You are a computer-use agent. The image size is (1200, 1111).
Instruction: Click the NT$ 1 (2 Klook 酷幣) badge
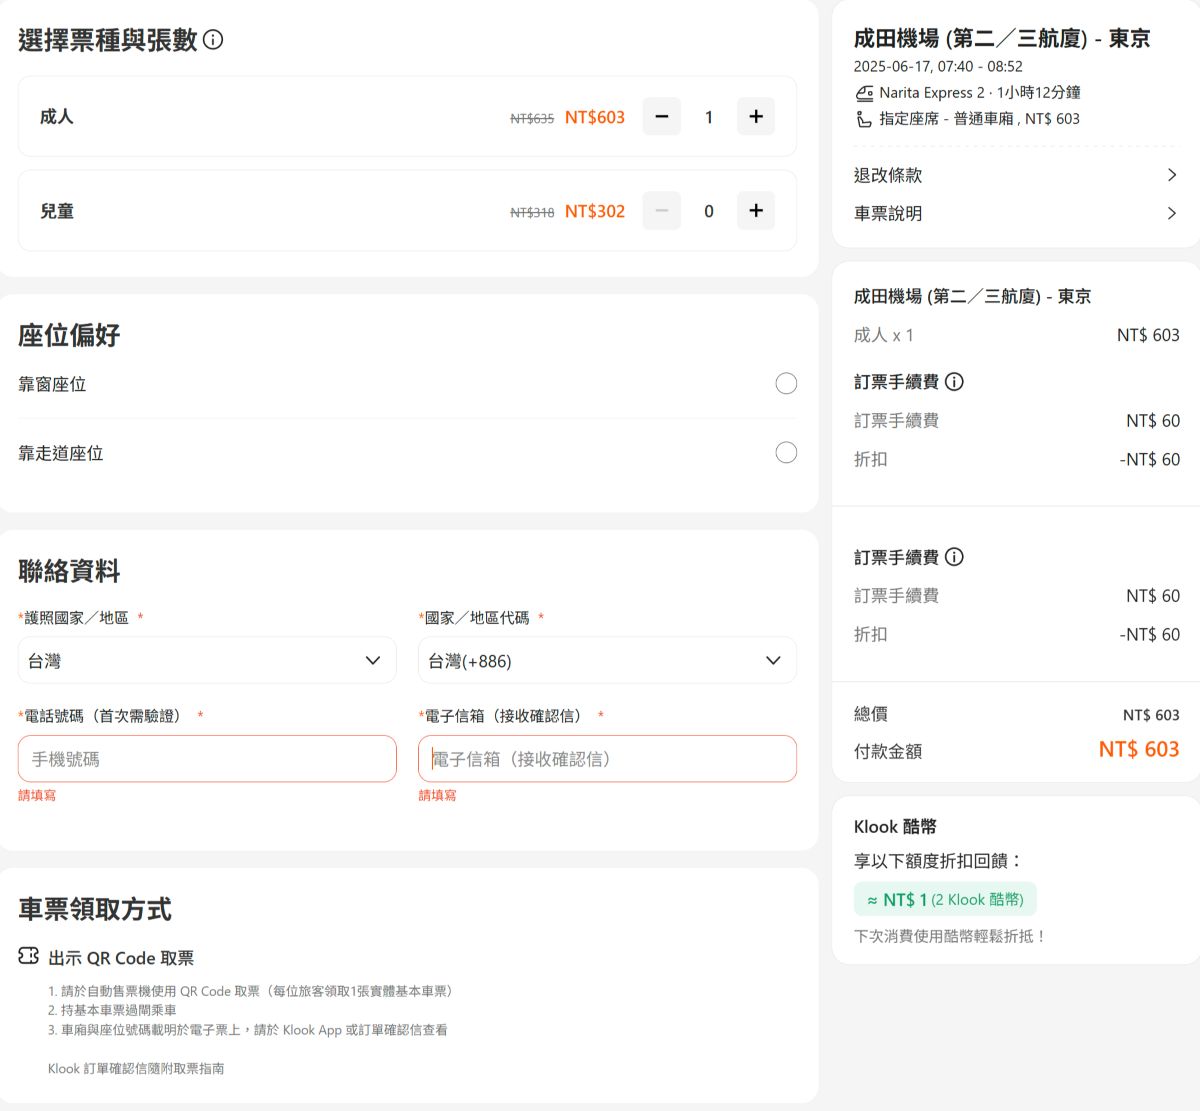coord(945,899)
